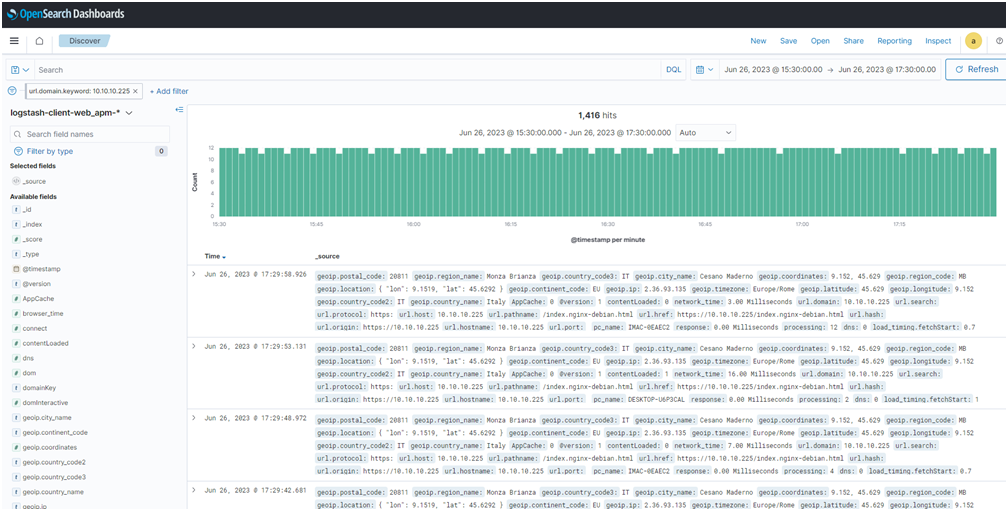Open the logstash-client-web_apm-* index pattern dropdown
The image size is (1008, 511).
point(71,112)
